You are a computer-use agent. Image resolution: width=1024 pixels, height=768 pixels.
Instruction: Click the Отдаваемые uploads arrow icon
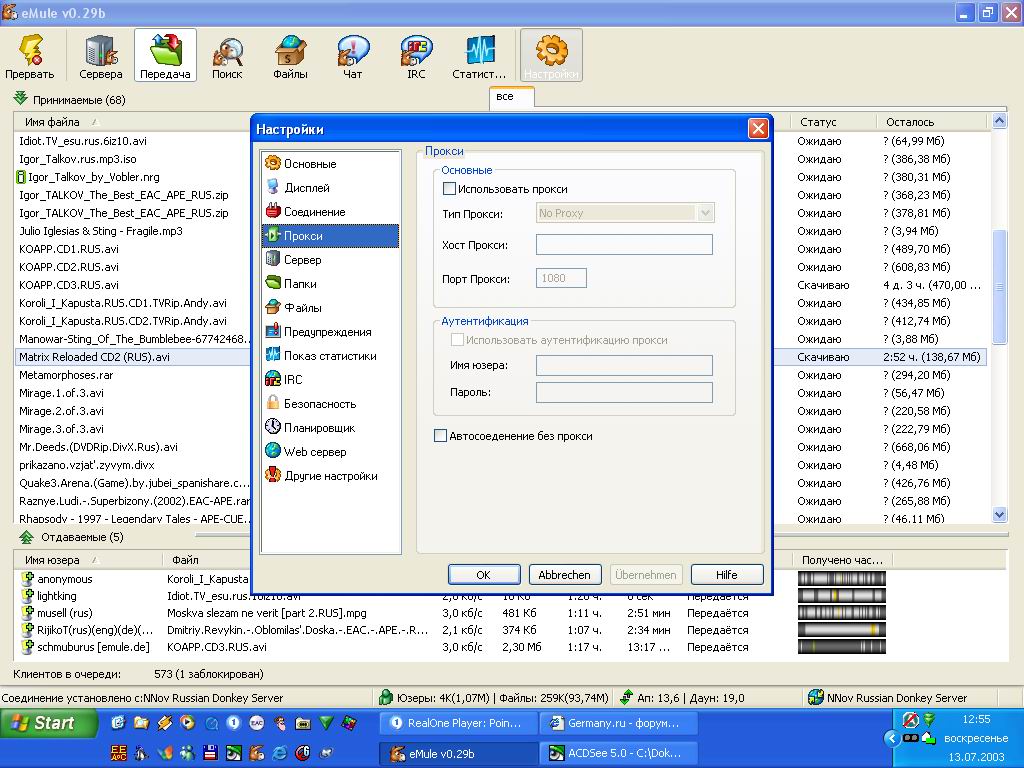26,537
